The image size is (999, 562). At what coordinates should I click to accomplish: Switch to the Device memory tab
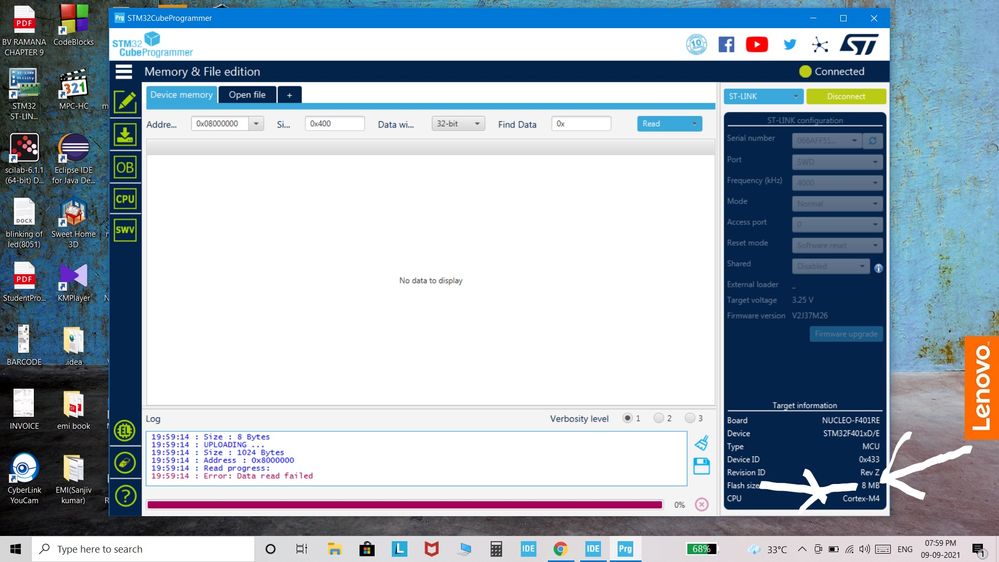(182, 94)
